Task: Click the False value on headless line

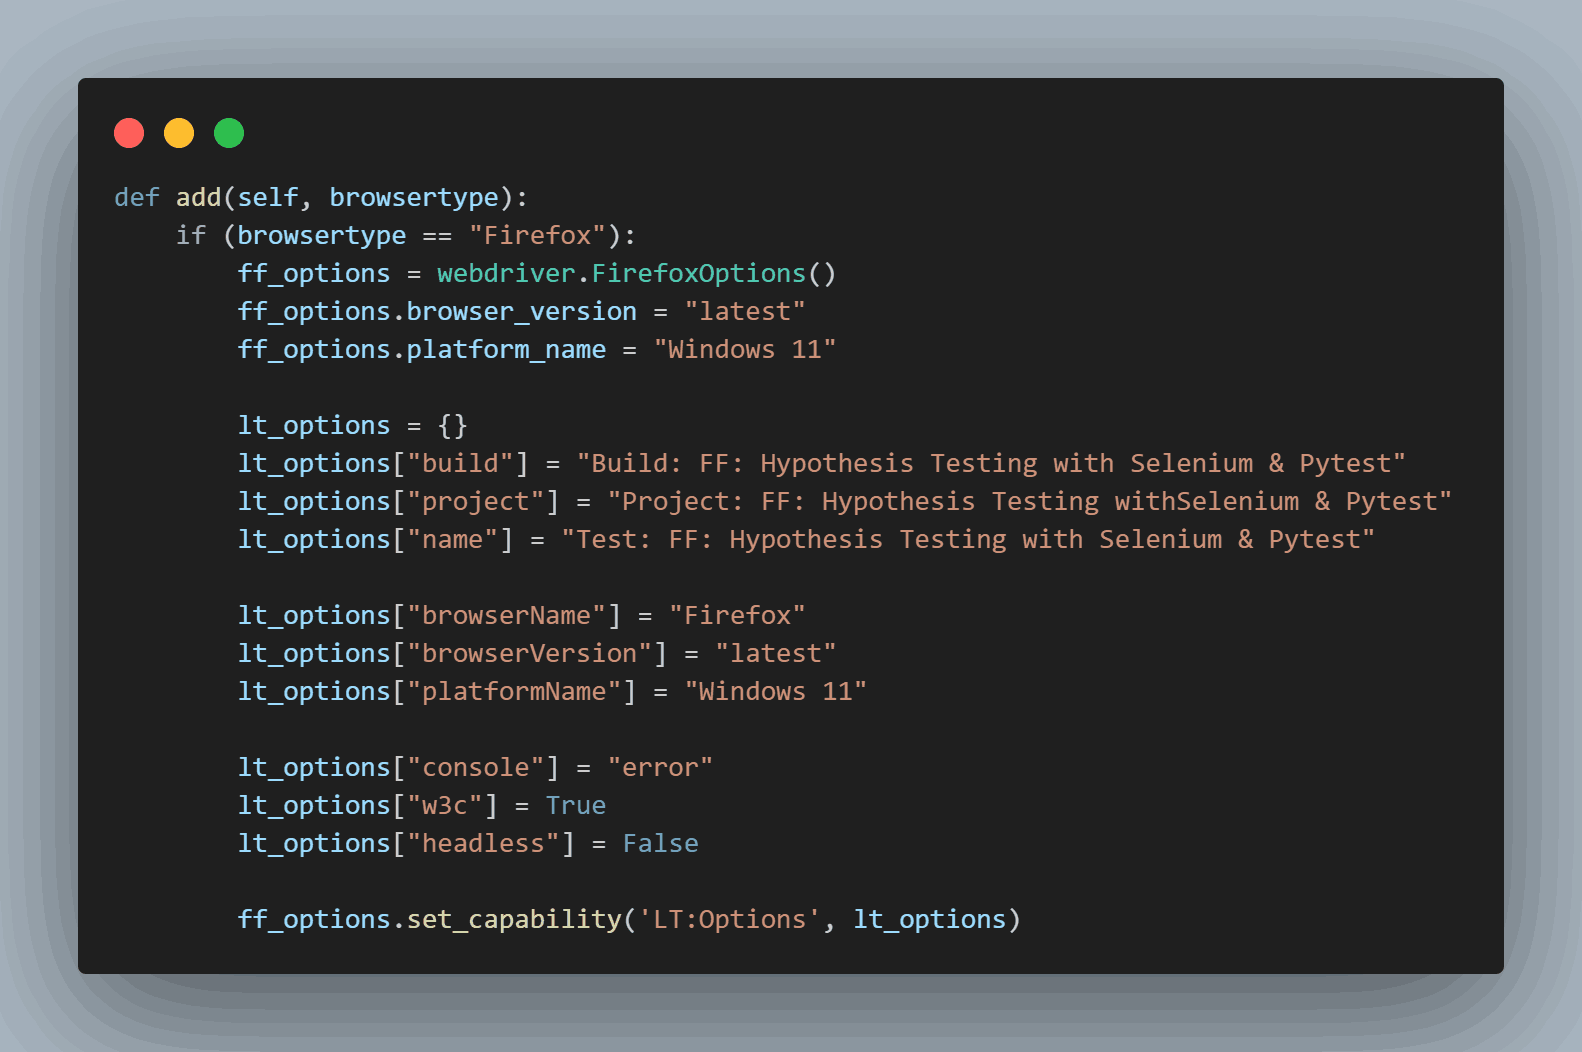Action: (x=660, y=843)
